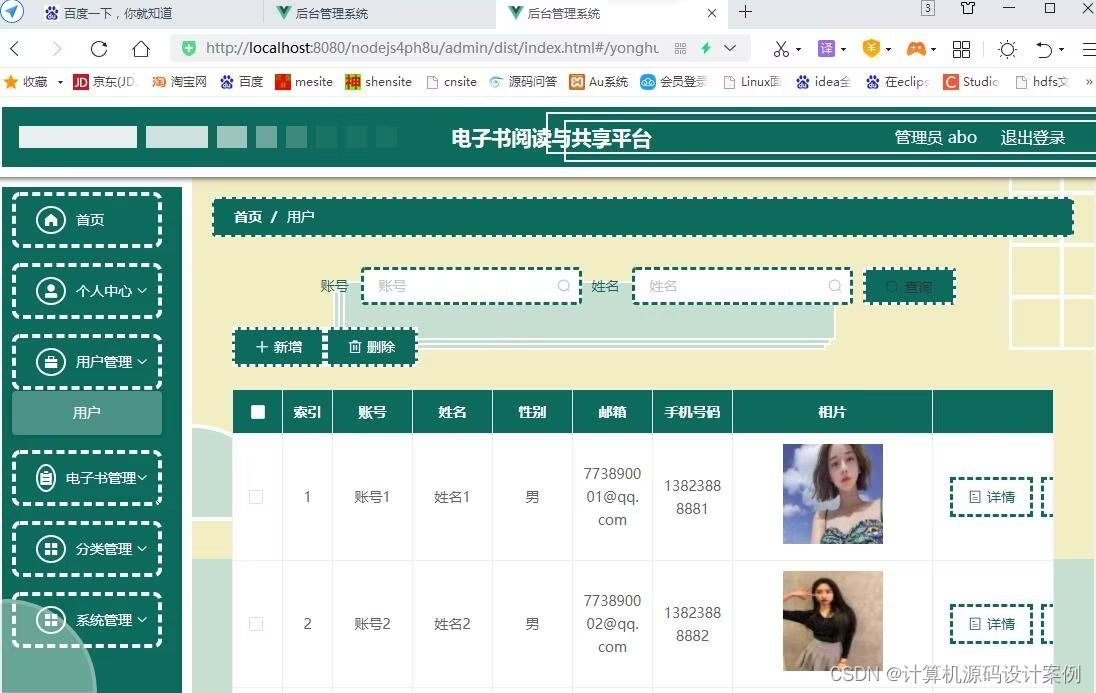
Task: Click the brightness sun icon in toolbar
Action: (1007, 49)
